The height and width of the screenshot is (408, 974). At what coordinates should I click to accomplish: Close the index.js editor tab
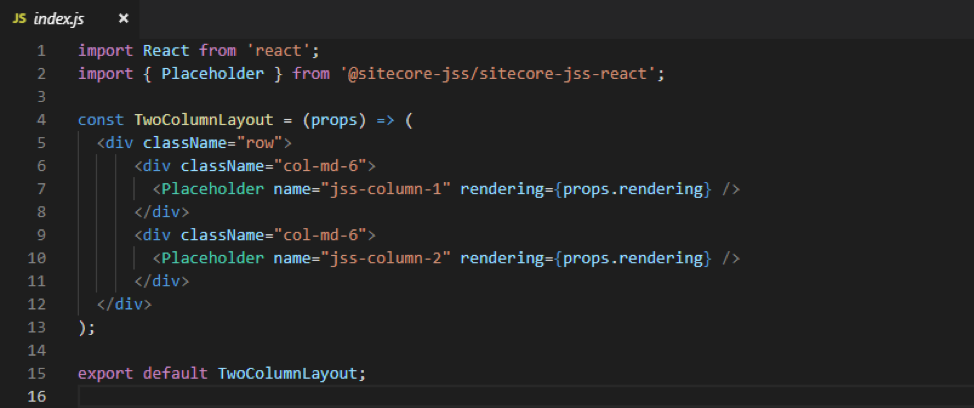[x=123, y=19]
